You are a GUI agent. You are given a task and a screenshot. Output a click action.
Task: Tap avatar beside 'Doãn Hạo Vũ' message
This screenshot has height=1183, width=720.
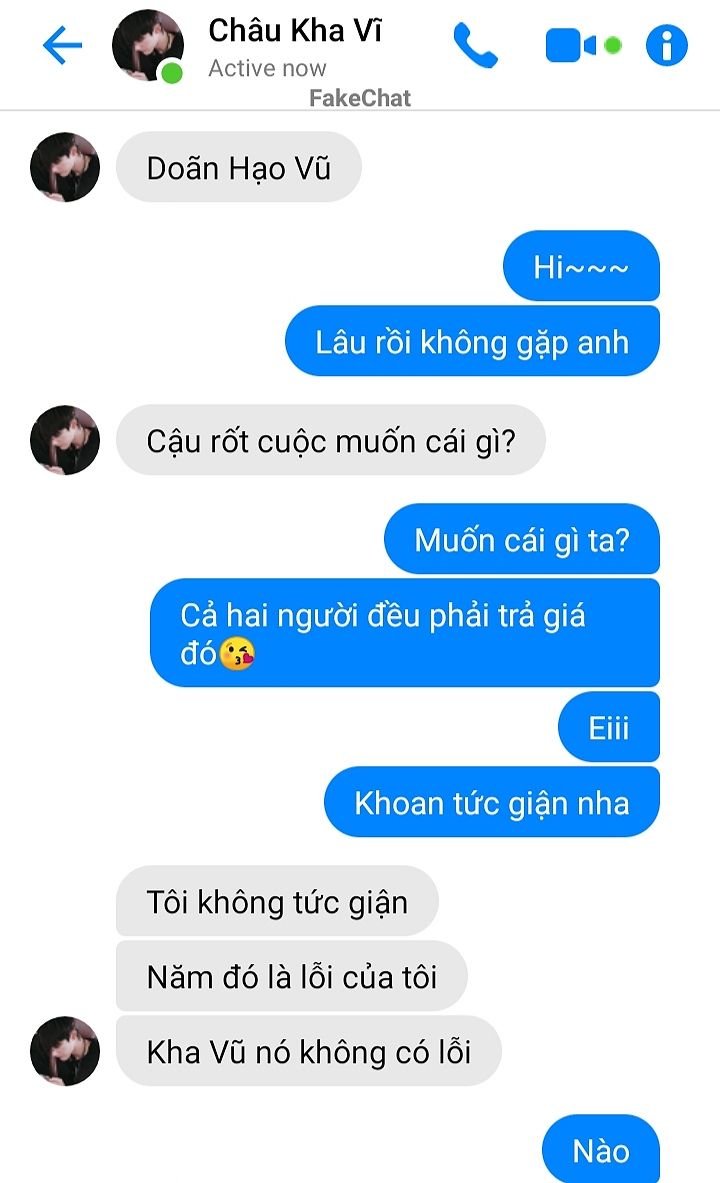point(65,167)
